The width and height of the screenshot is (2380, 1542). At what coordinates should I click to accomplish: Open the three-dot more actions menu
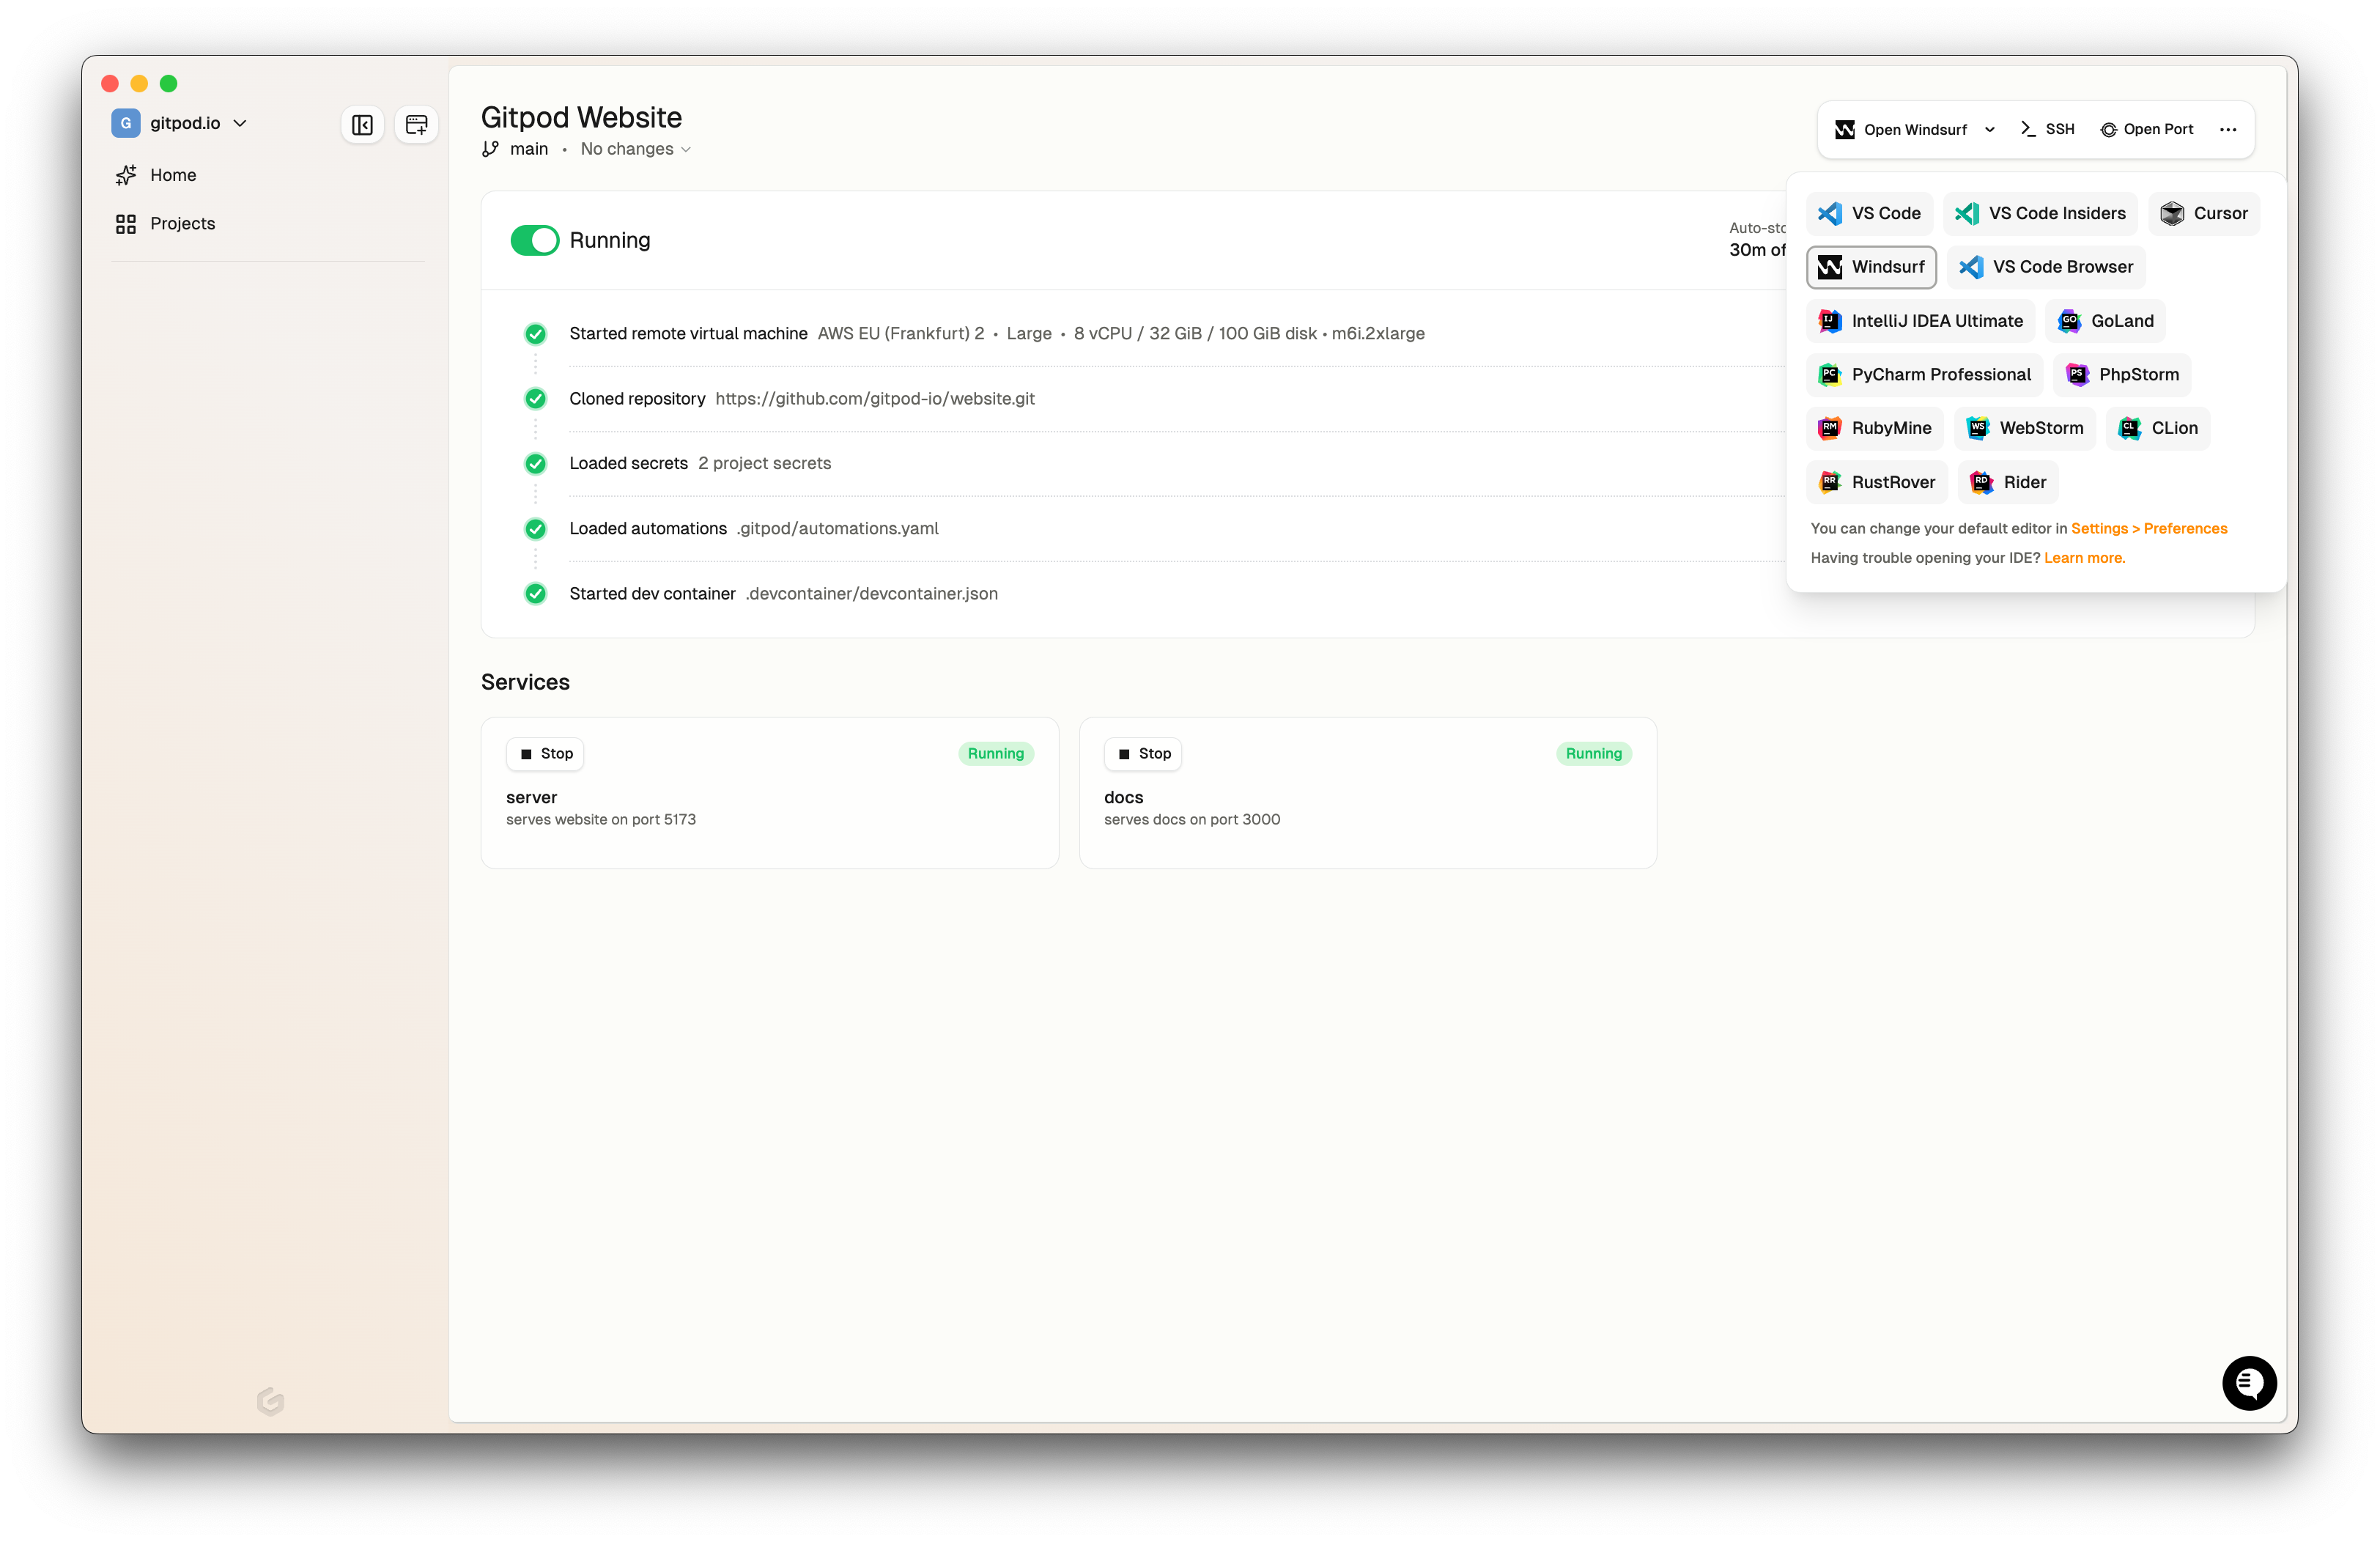(2227, 130)
